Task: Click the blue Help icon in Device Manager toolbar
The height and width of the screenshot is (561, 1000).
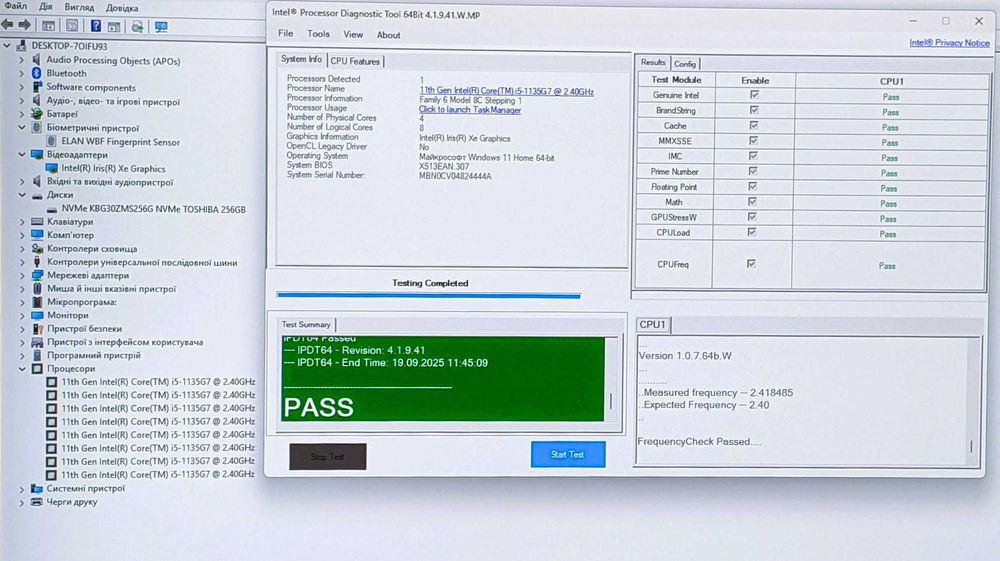Action: [95, 26]
